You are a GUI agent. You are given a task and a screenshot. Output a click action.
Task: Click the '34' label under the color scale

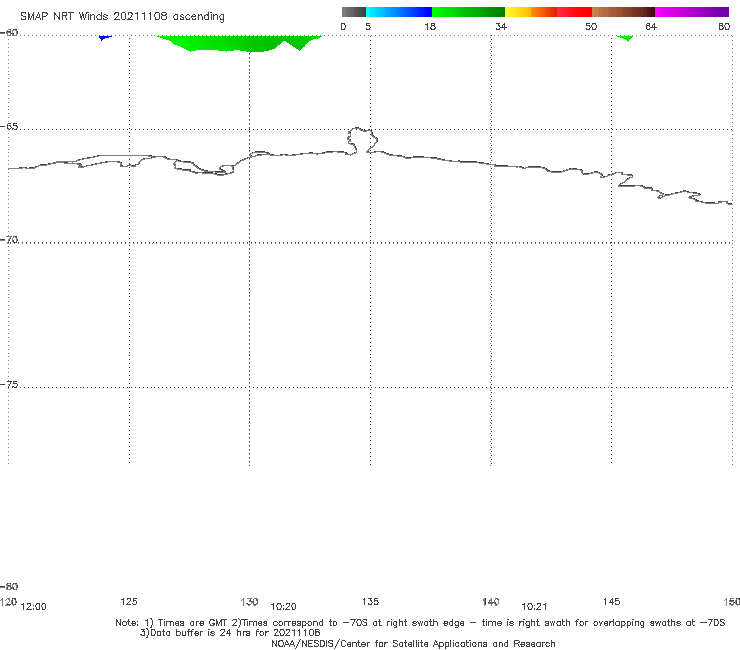(501, 26)
